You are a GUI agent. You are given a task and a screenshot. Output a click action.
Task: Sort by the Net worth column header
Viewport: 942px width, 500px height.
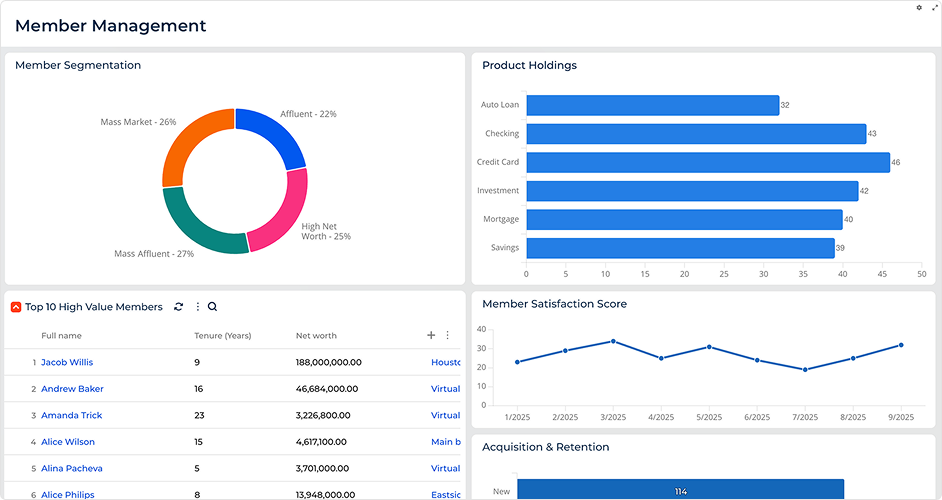coord(316,336)
